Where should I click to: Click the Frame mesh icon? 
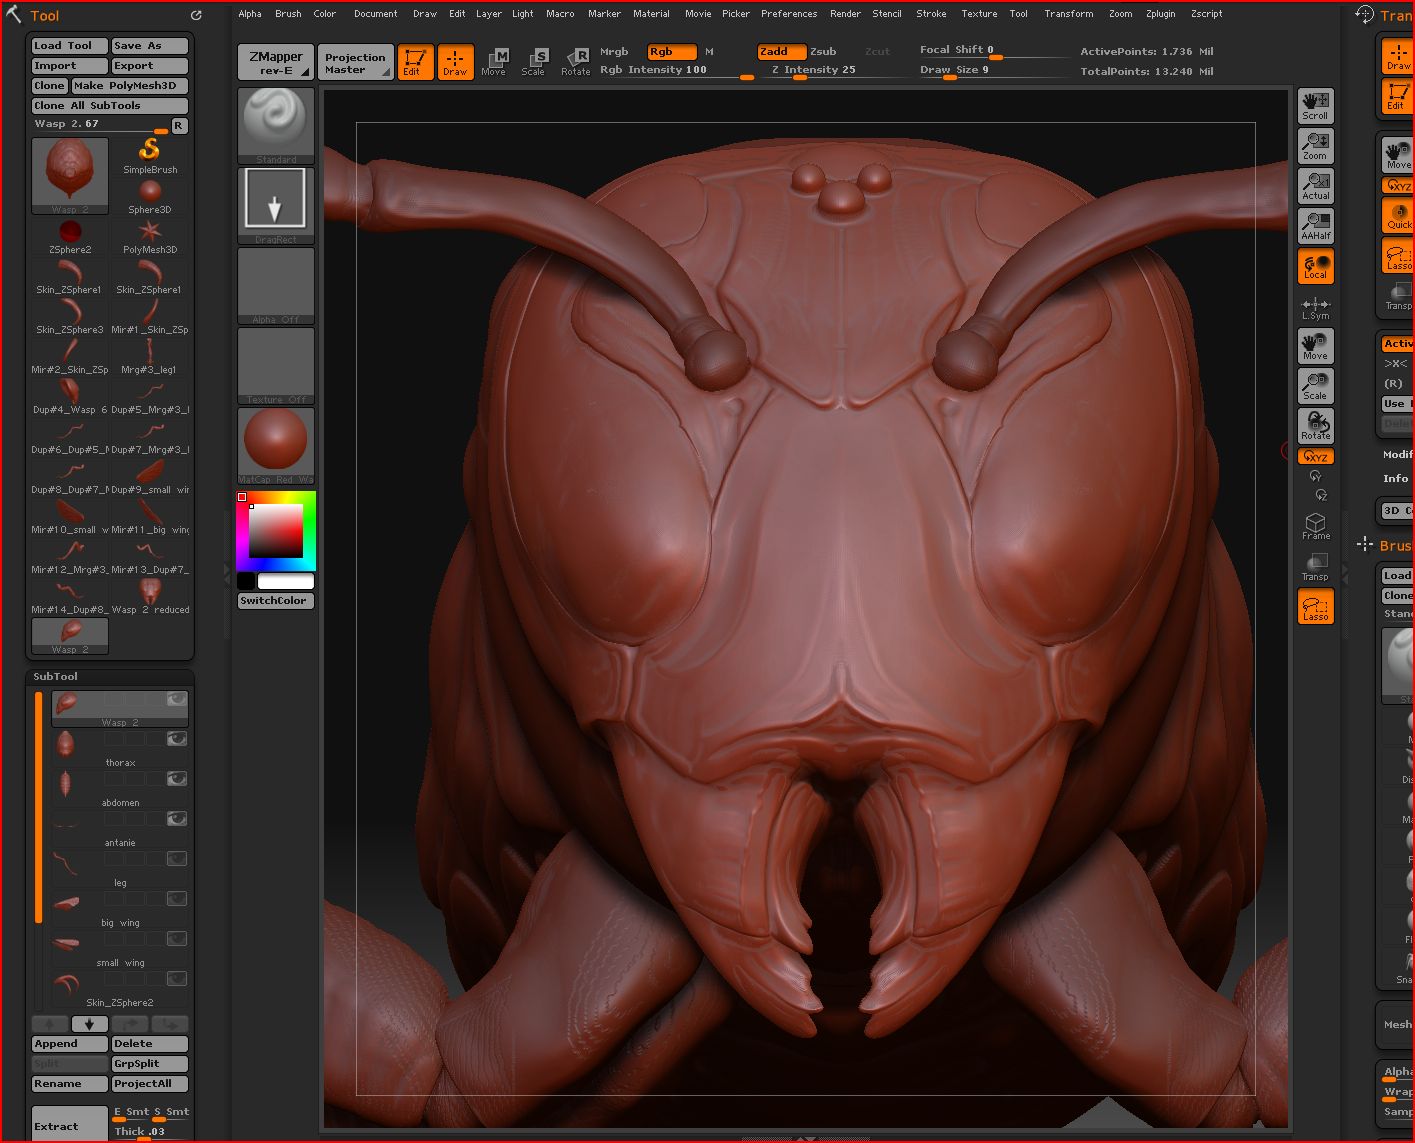(1315, 526)
